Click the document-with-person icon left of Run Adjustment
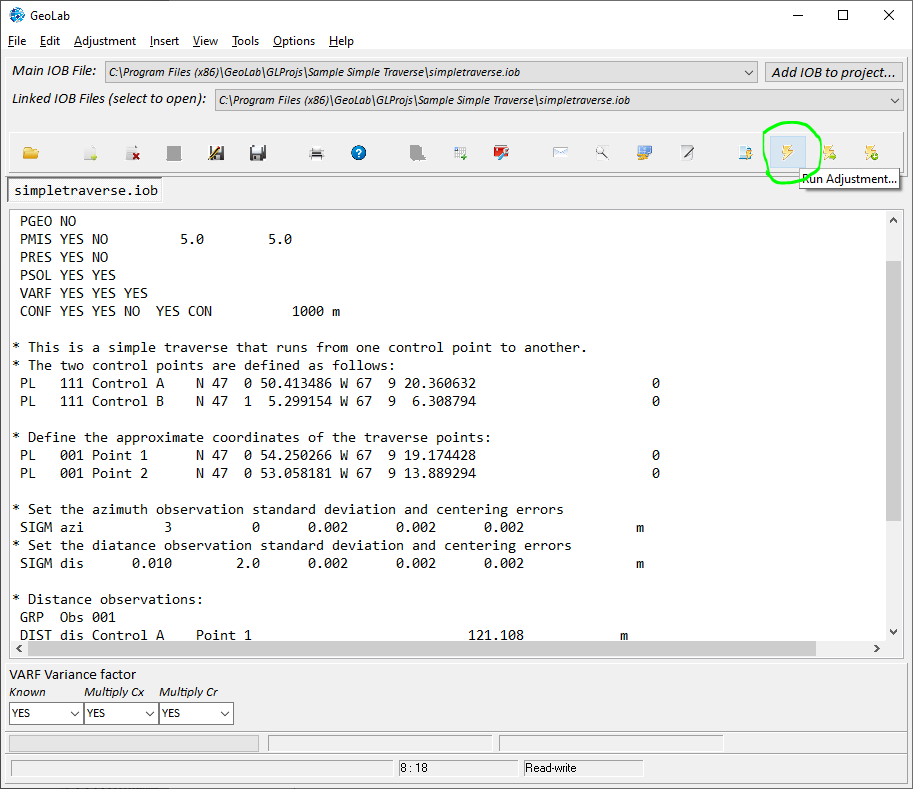This screenshot has height=789, width=913. 745,153
